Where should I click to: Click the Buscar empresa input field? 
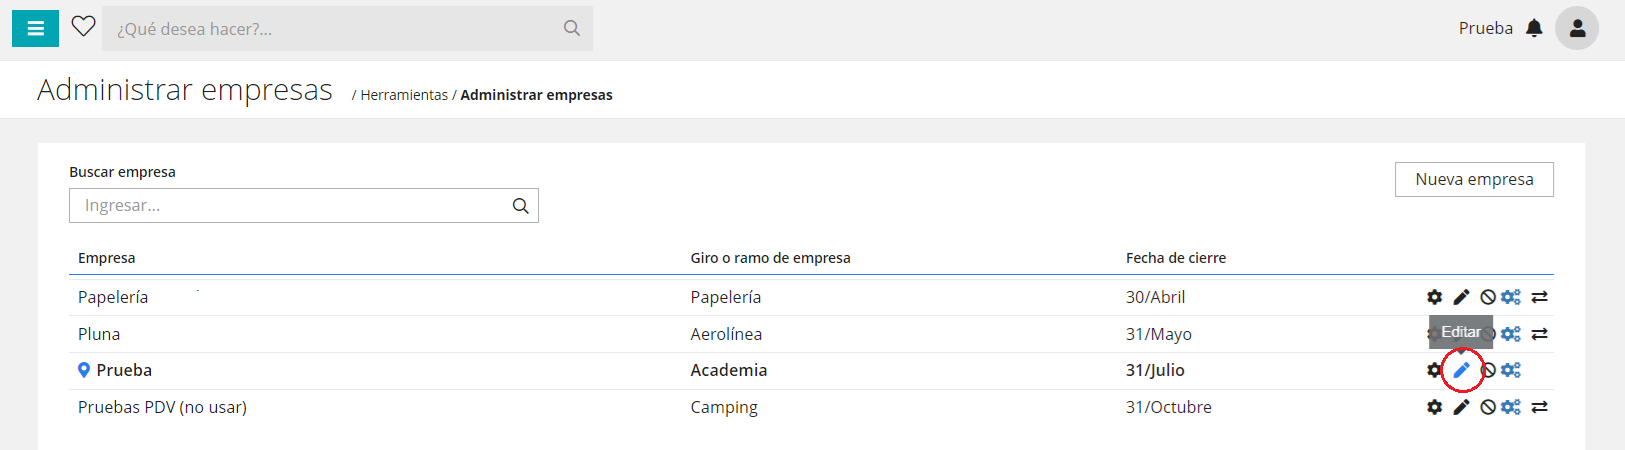pos(290,205)
